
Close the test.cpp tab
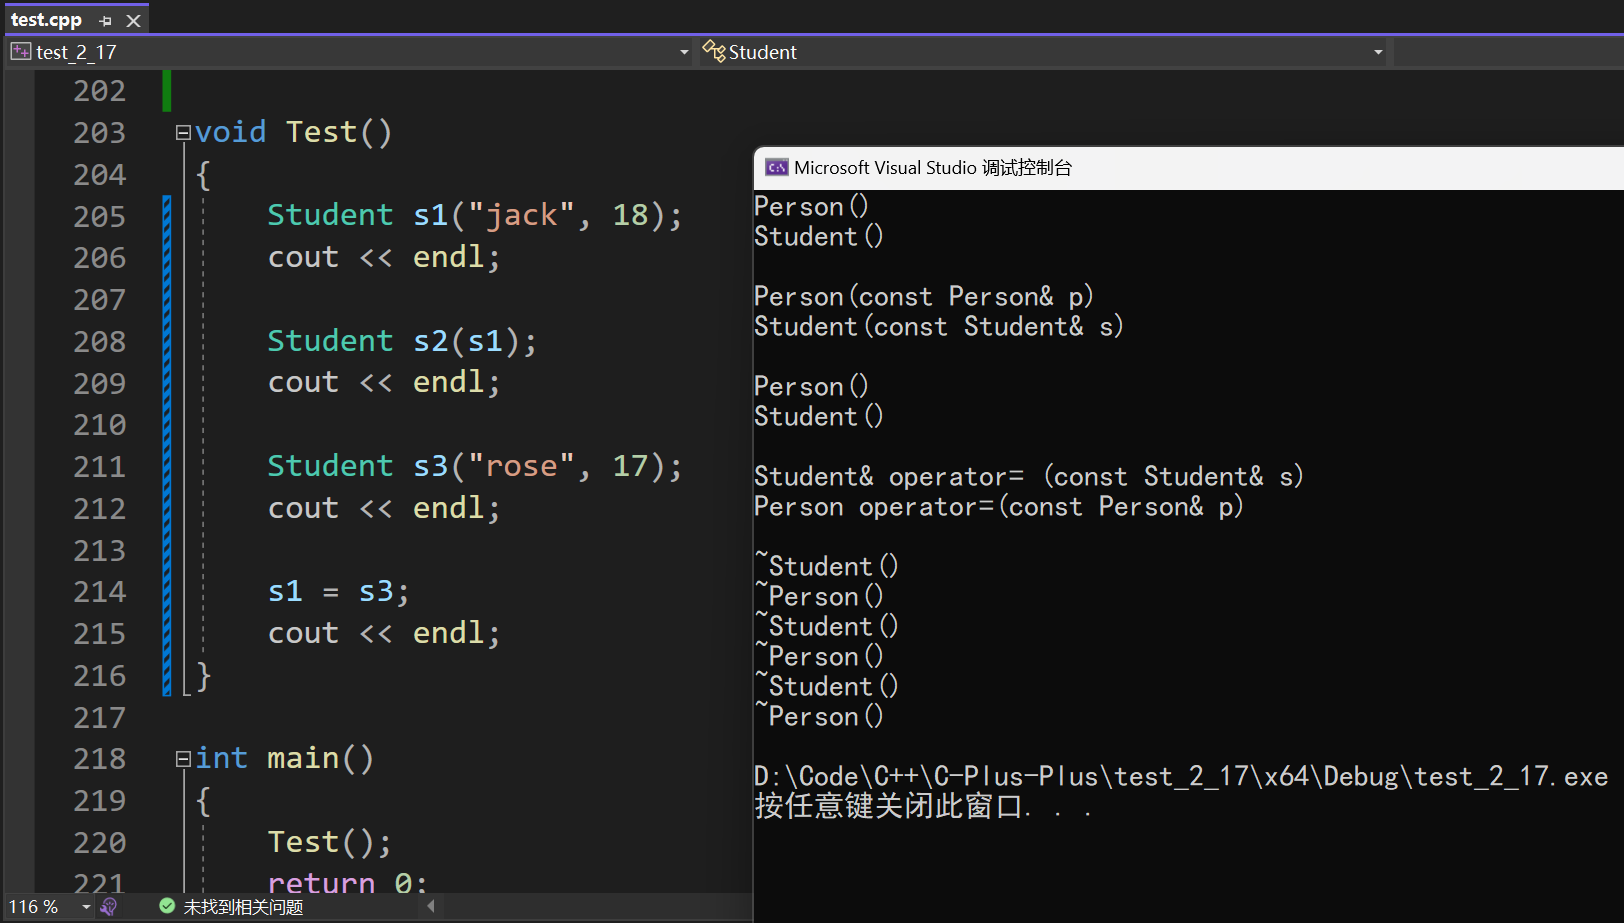pos(133,20)
